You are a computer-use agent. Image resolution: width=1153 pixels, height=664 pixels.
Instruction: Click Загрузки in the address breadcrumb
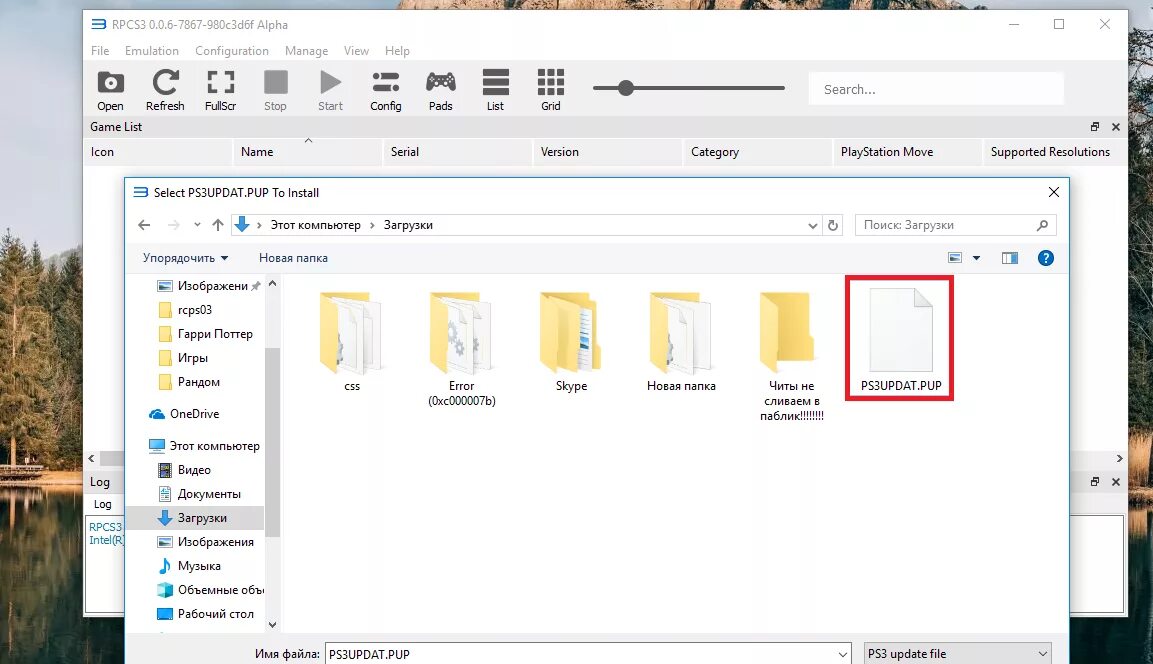(x=408, y=225)
